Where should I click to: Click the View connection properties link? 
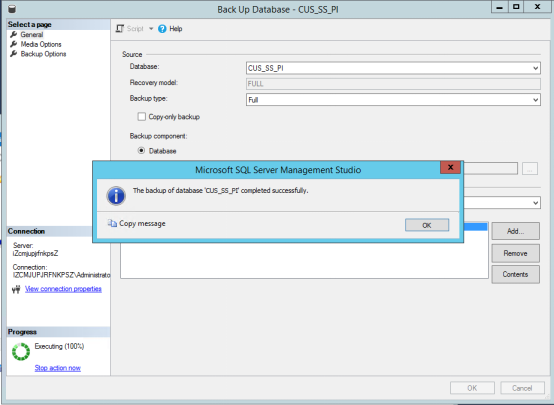tap(63, 289)
